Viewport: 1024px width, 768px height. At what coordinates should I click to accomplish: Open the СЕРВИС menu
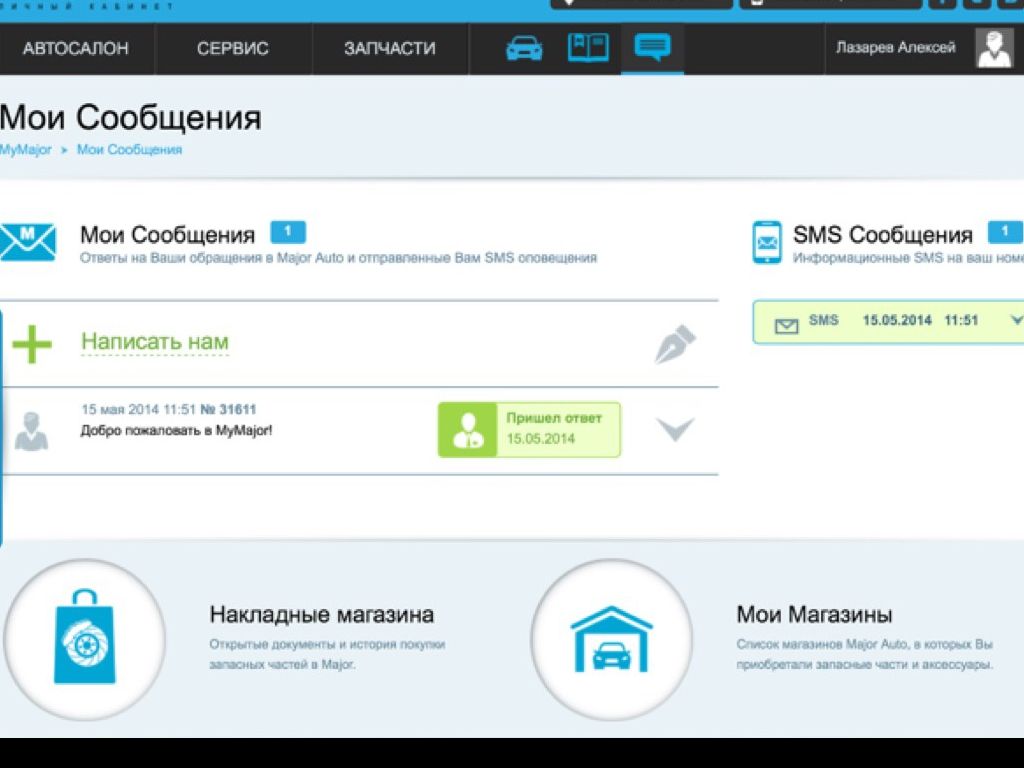click(232, 48)
